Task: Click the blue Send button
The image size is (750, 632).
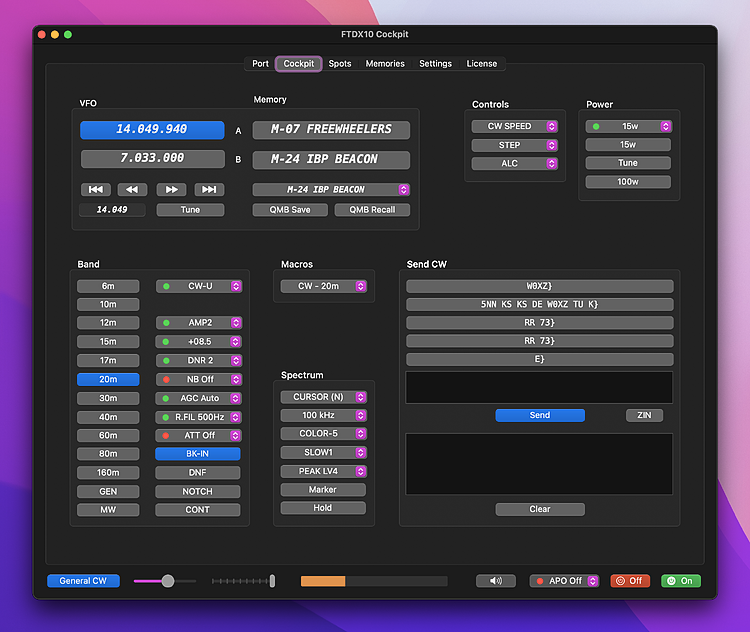Action: click(540, 415)
